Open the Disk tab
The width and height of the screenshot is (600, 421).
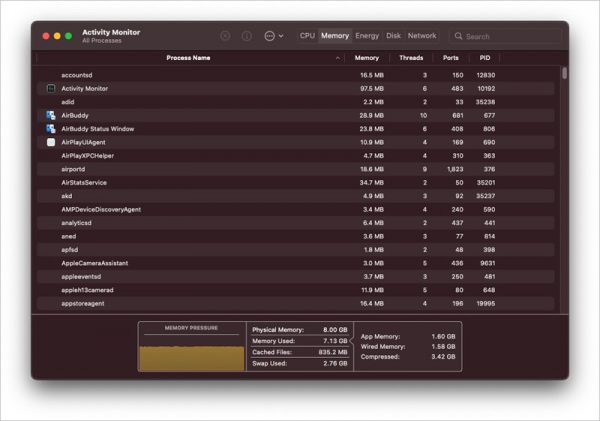[x=394, y=36]
